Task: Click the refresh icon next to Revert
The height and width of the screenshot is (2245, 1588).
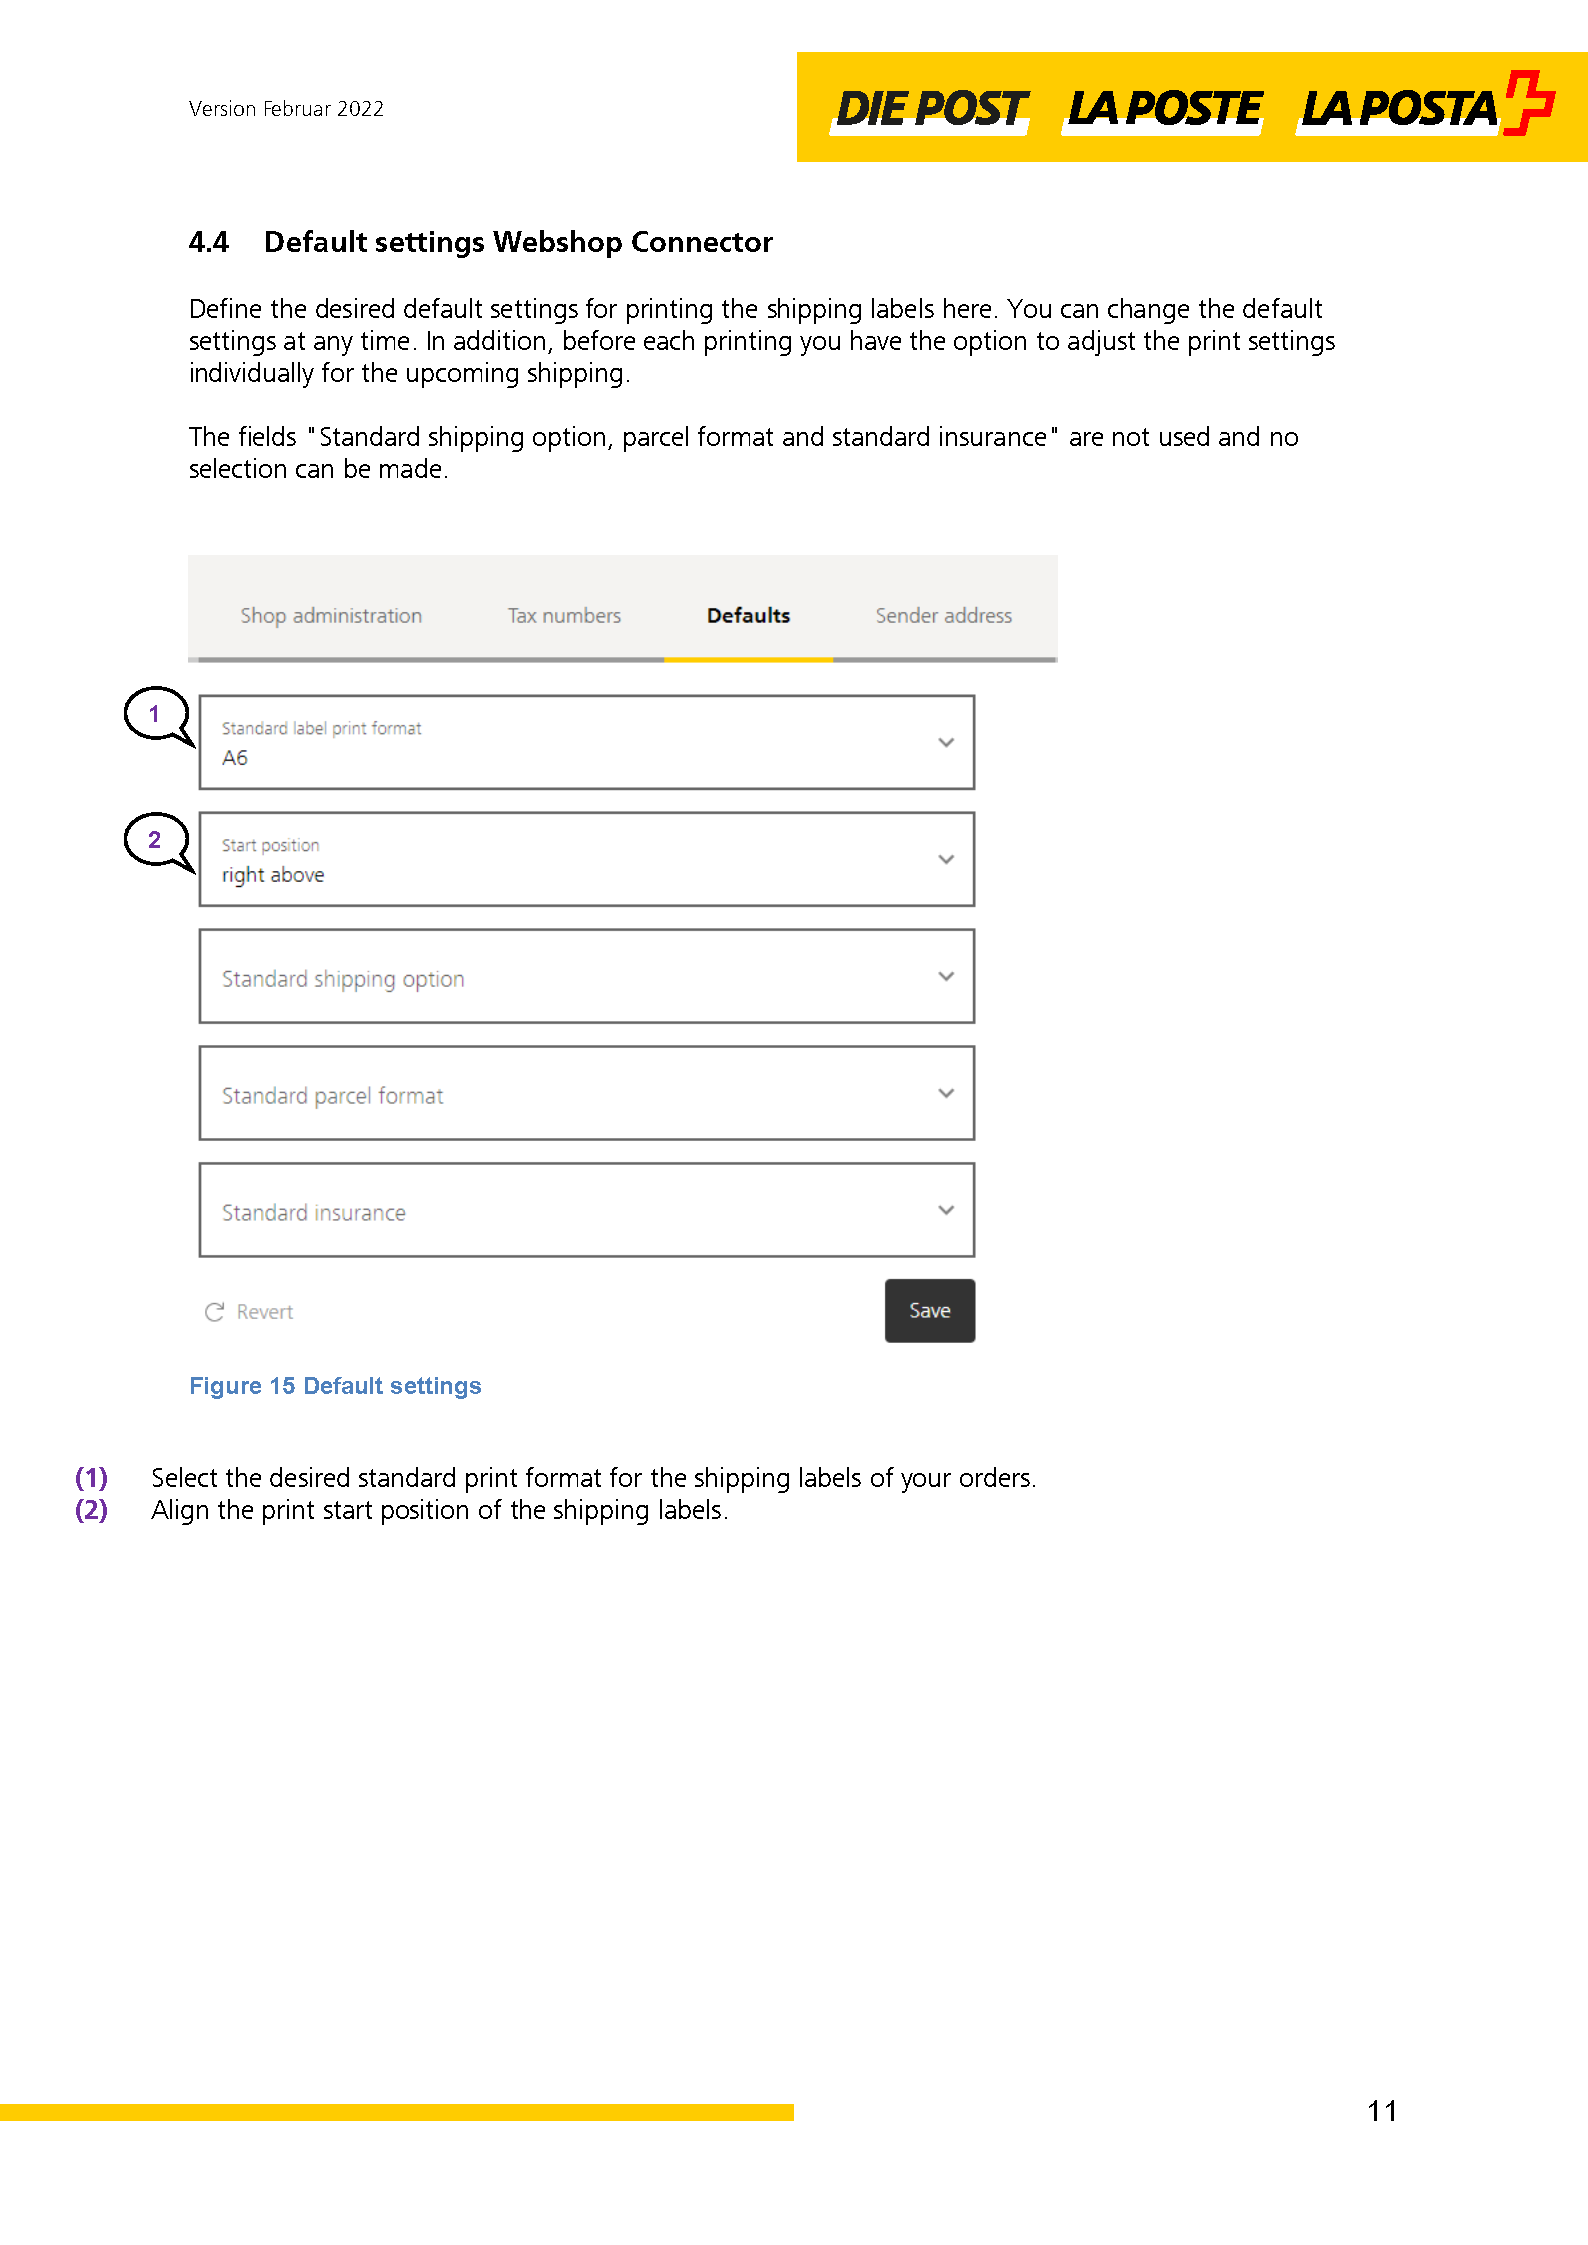Action: [215, 1311]
